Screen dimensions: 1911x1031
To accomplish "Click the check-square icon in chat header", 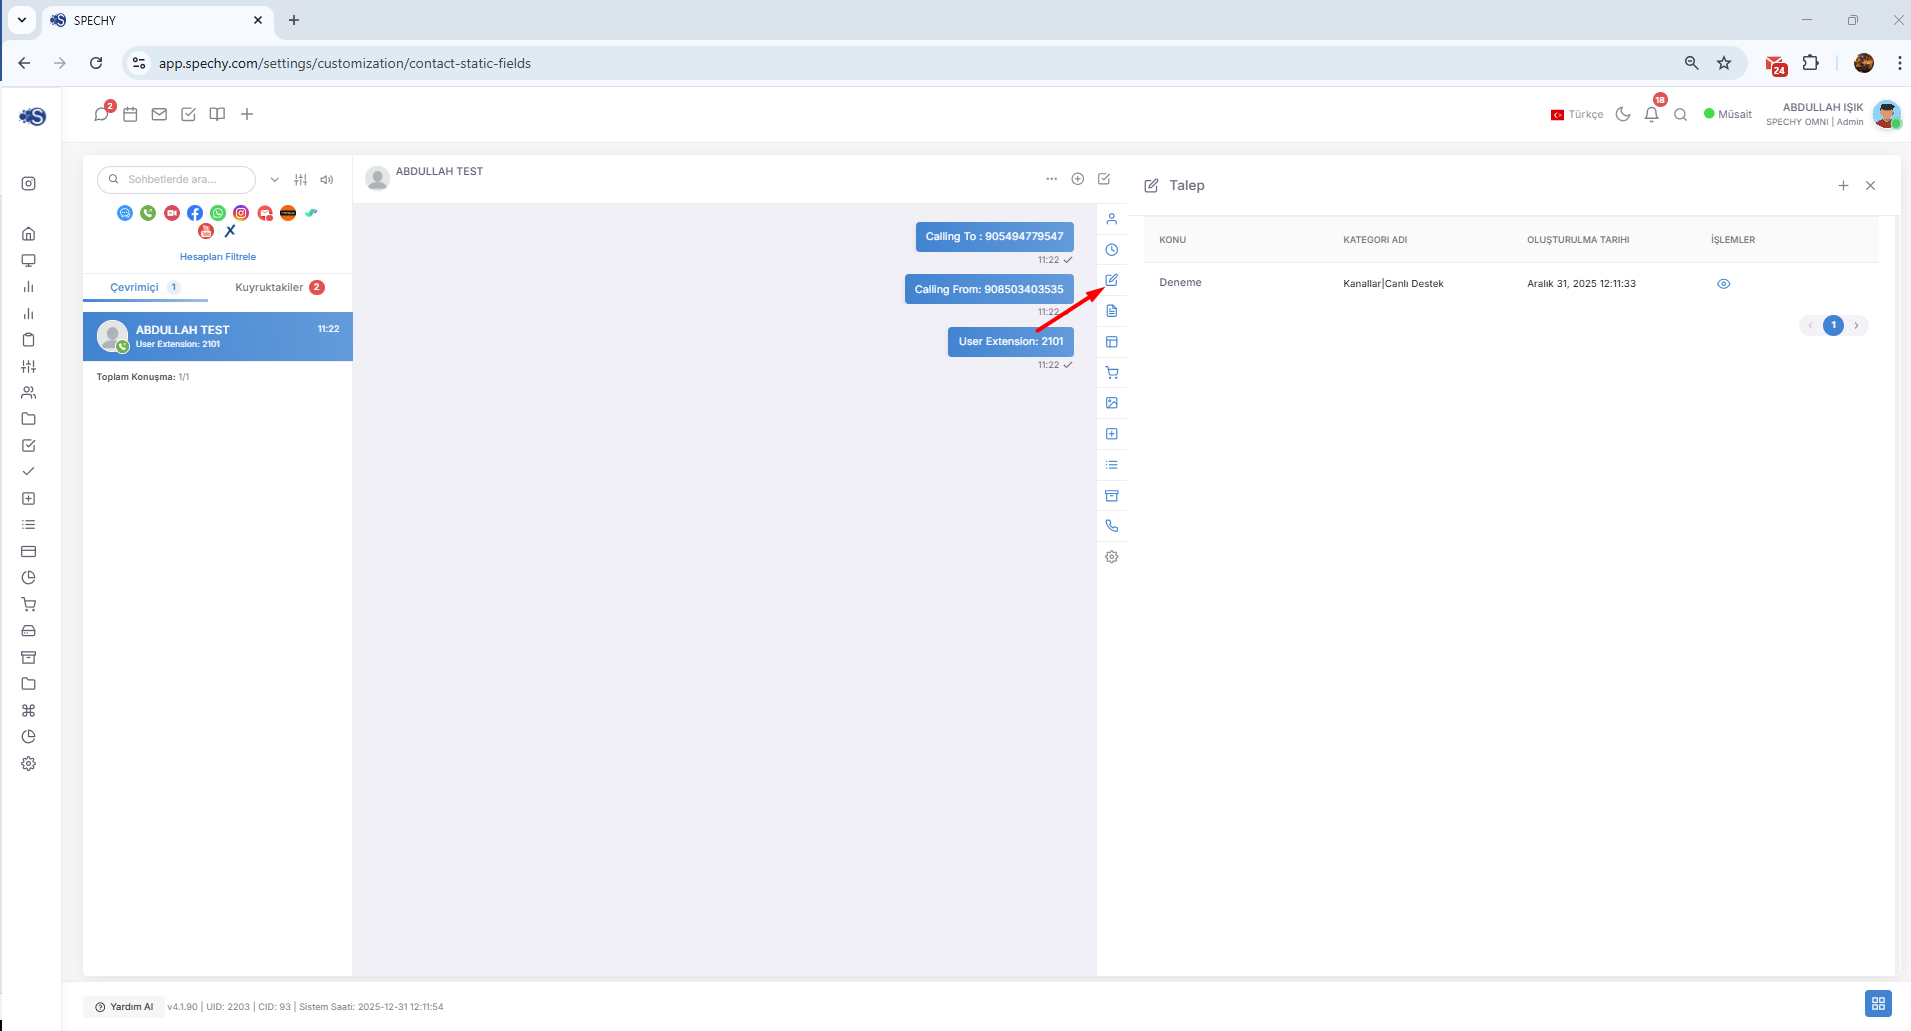I will (x=1104, y=179).
